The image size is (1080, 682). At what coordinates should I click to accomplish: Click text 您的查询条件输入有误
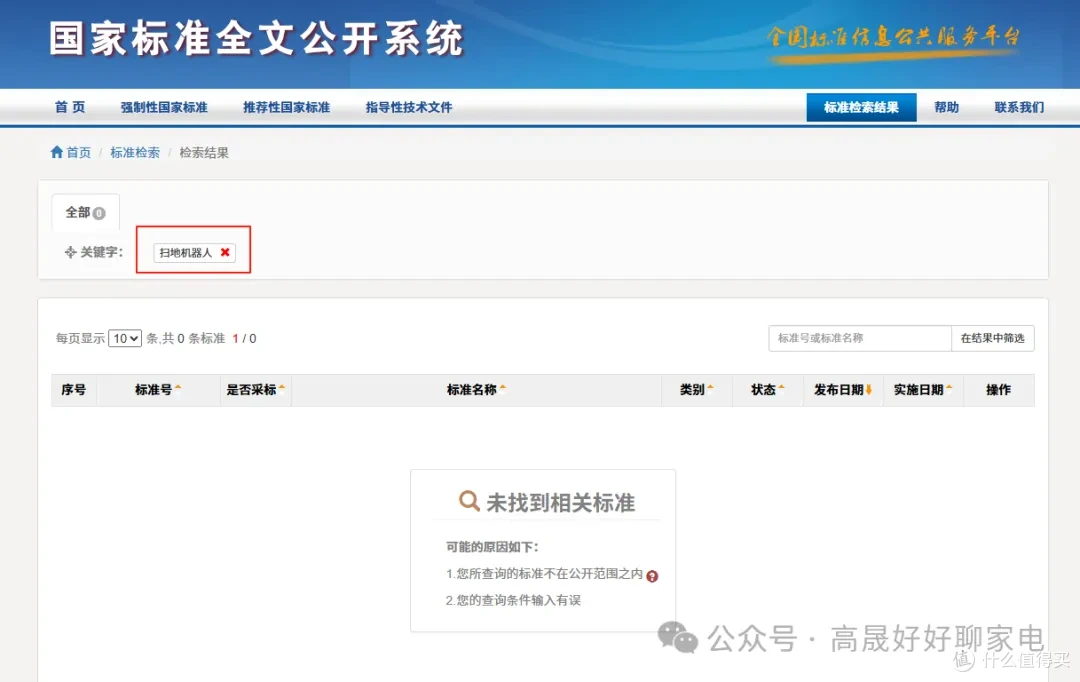pos(519,600)
